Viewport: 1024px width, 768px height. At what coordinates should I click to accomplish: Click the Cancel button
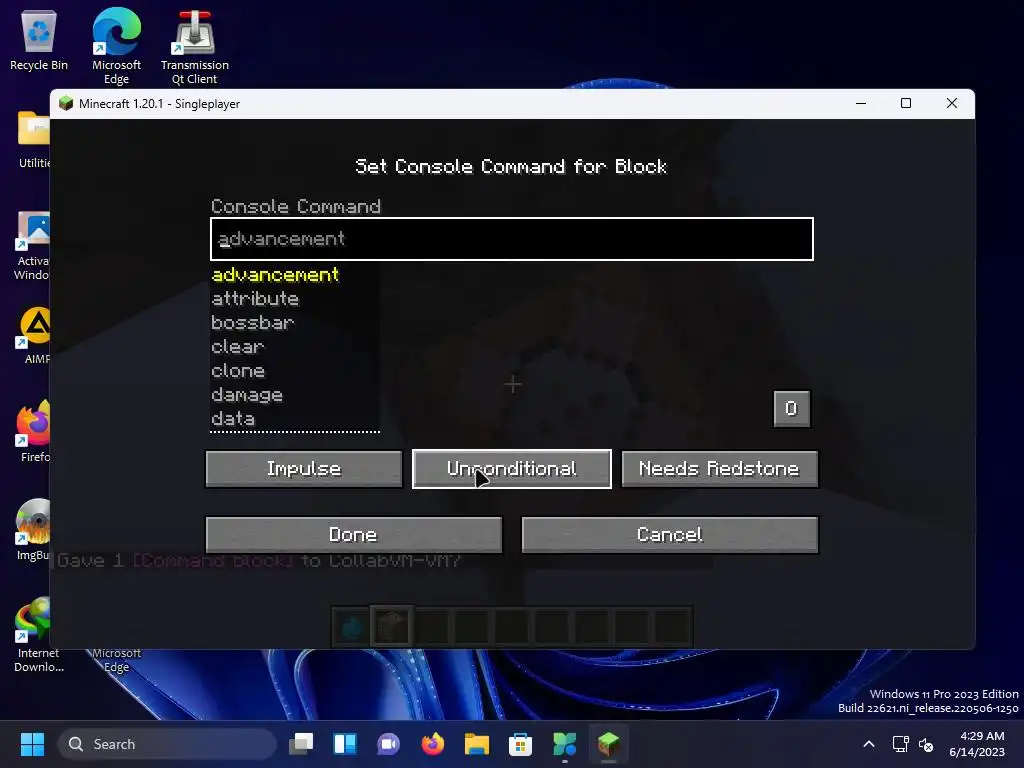coord(669,535)
